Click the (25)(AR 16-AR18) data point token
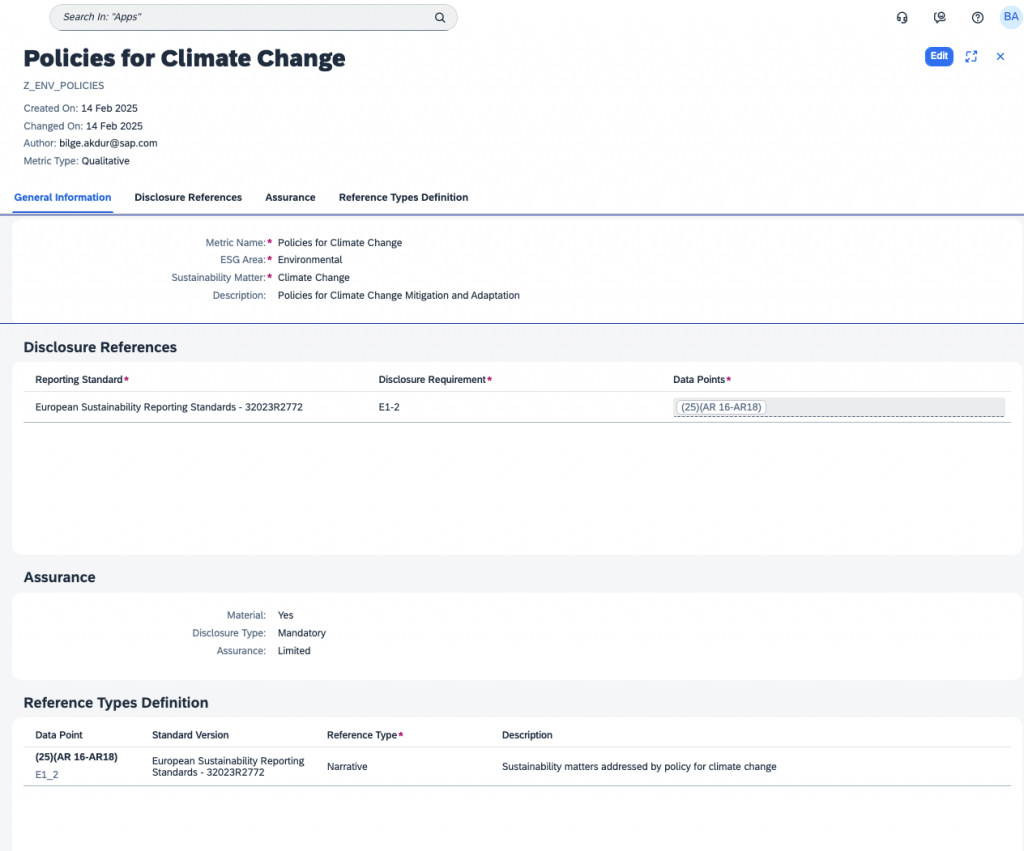This screenshot has width=1024, height=851. pyautogui.click(x=721, y=407)
